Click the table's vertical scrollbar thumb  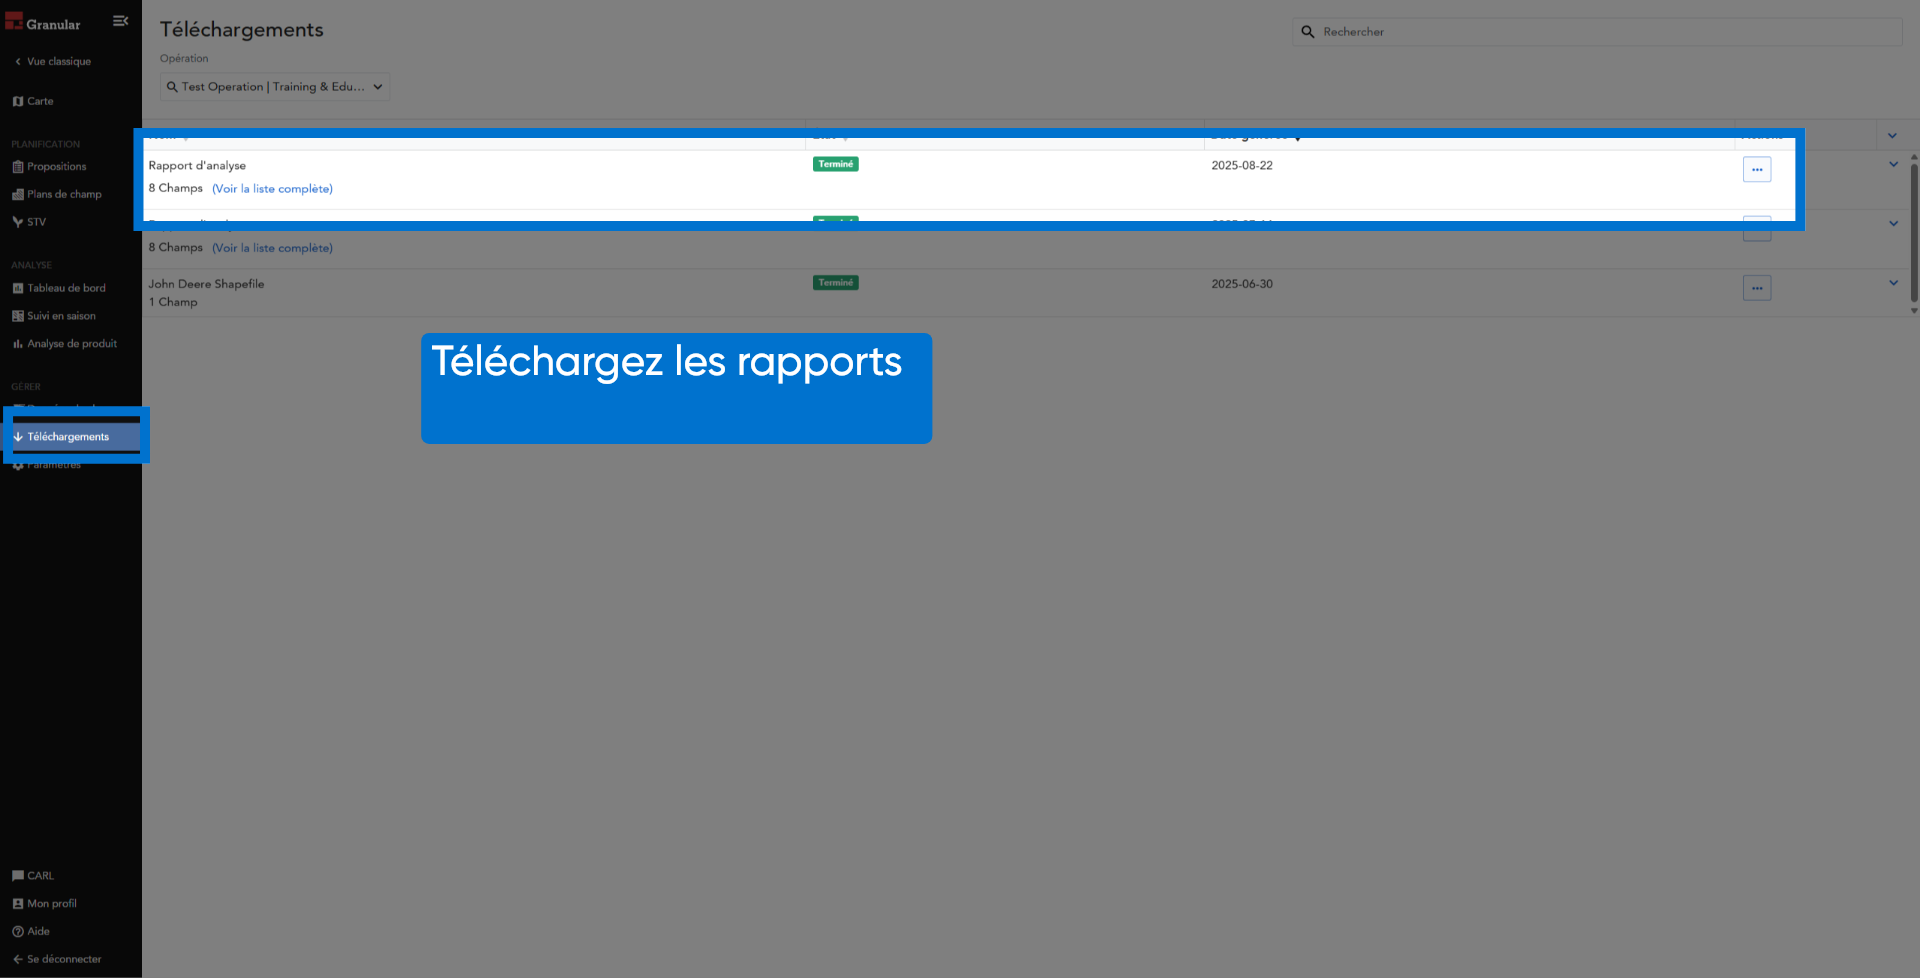click(1914, 232)
